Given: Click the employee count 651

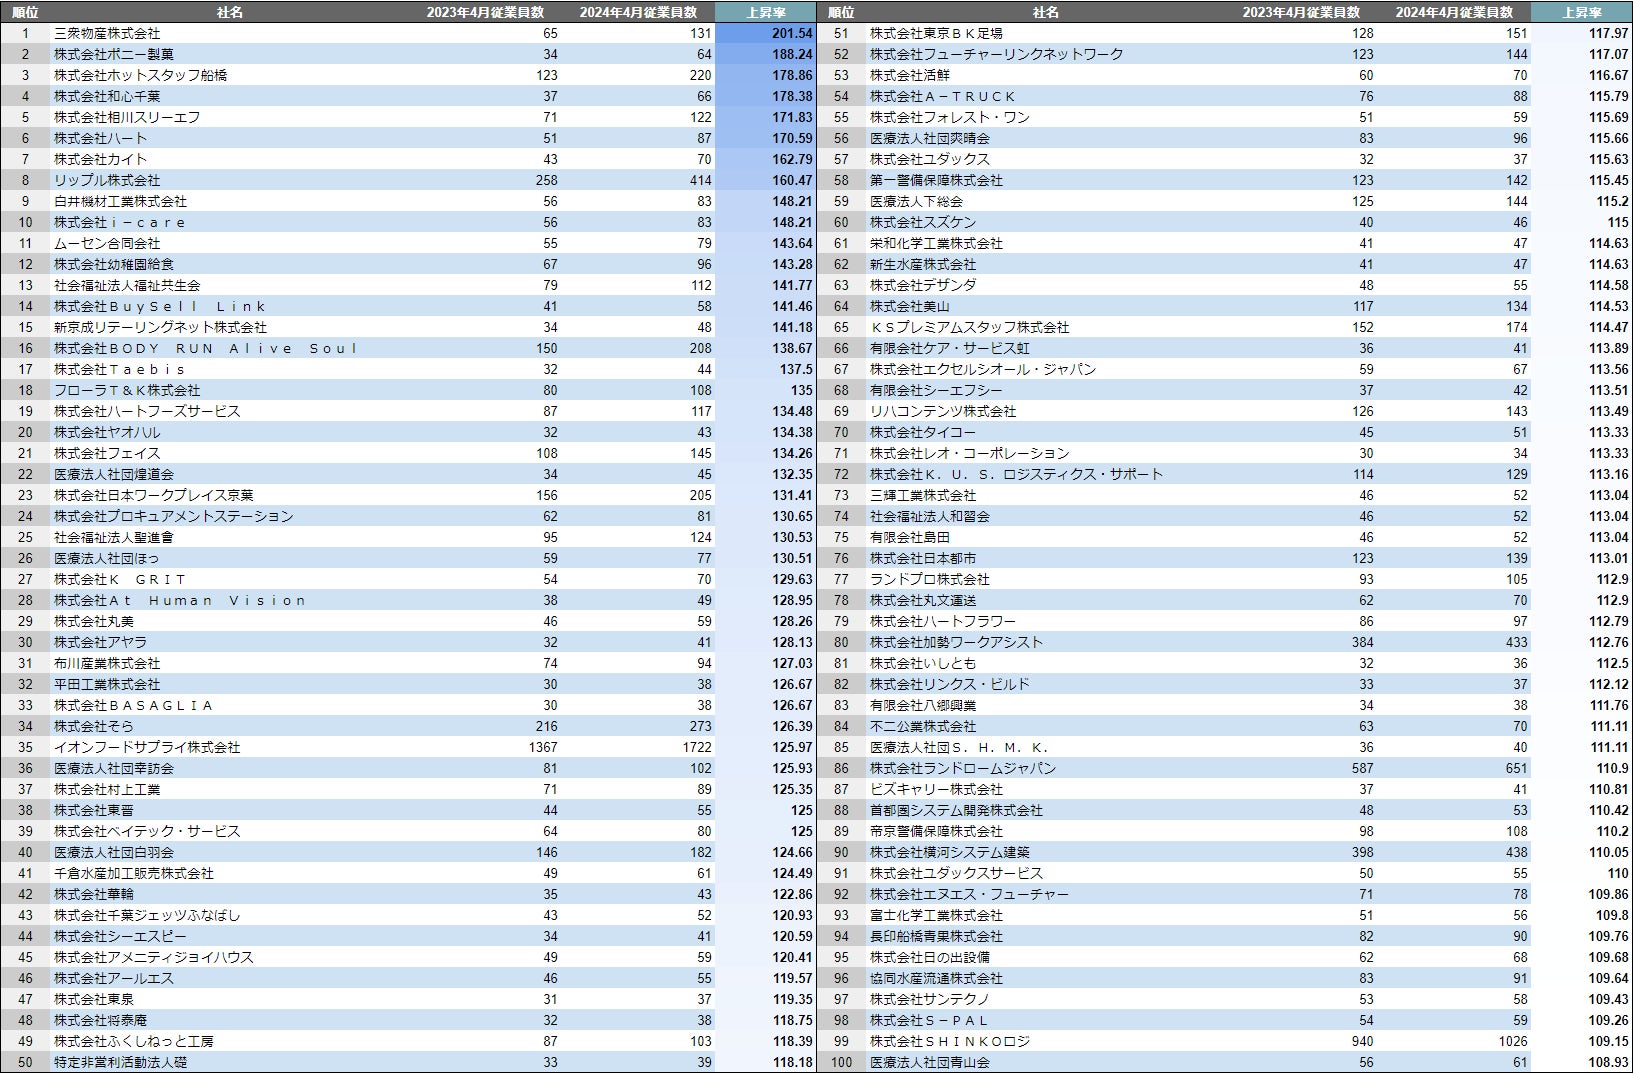Looking at the screenshot, I should (x=1455, y=768).
